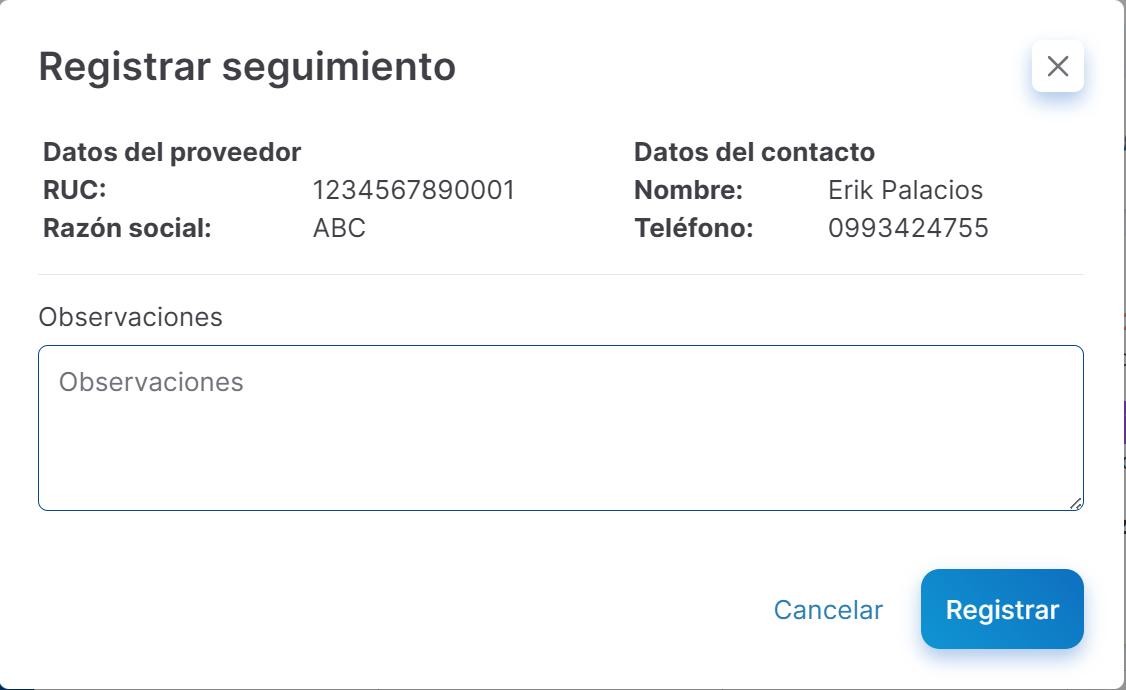Select the contact name Erik Palacios

pos(906,189)
